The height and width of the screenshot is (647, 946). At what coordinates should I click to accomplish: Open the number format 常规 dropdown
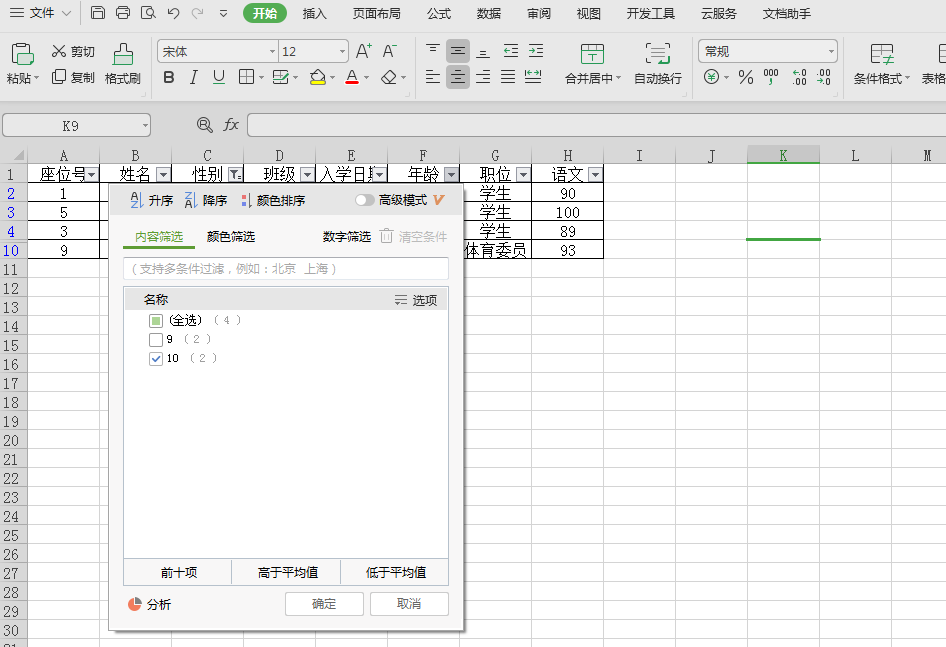coord(831,52)
